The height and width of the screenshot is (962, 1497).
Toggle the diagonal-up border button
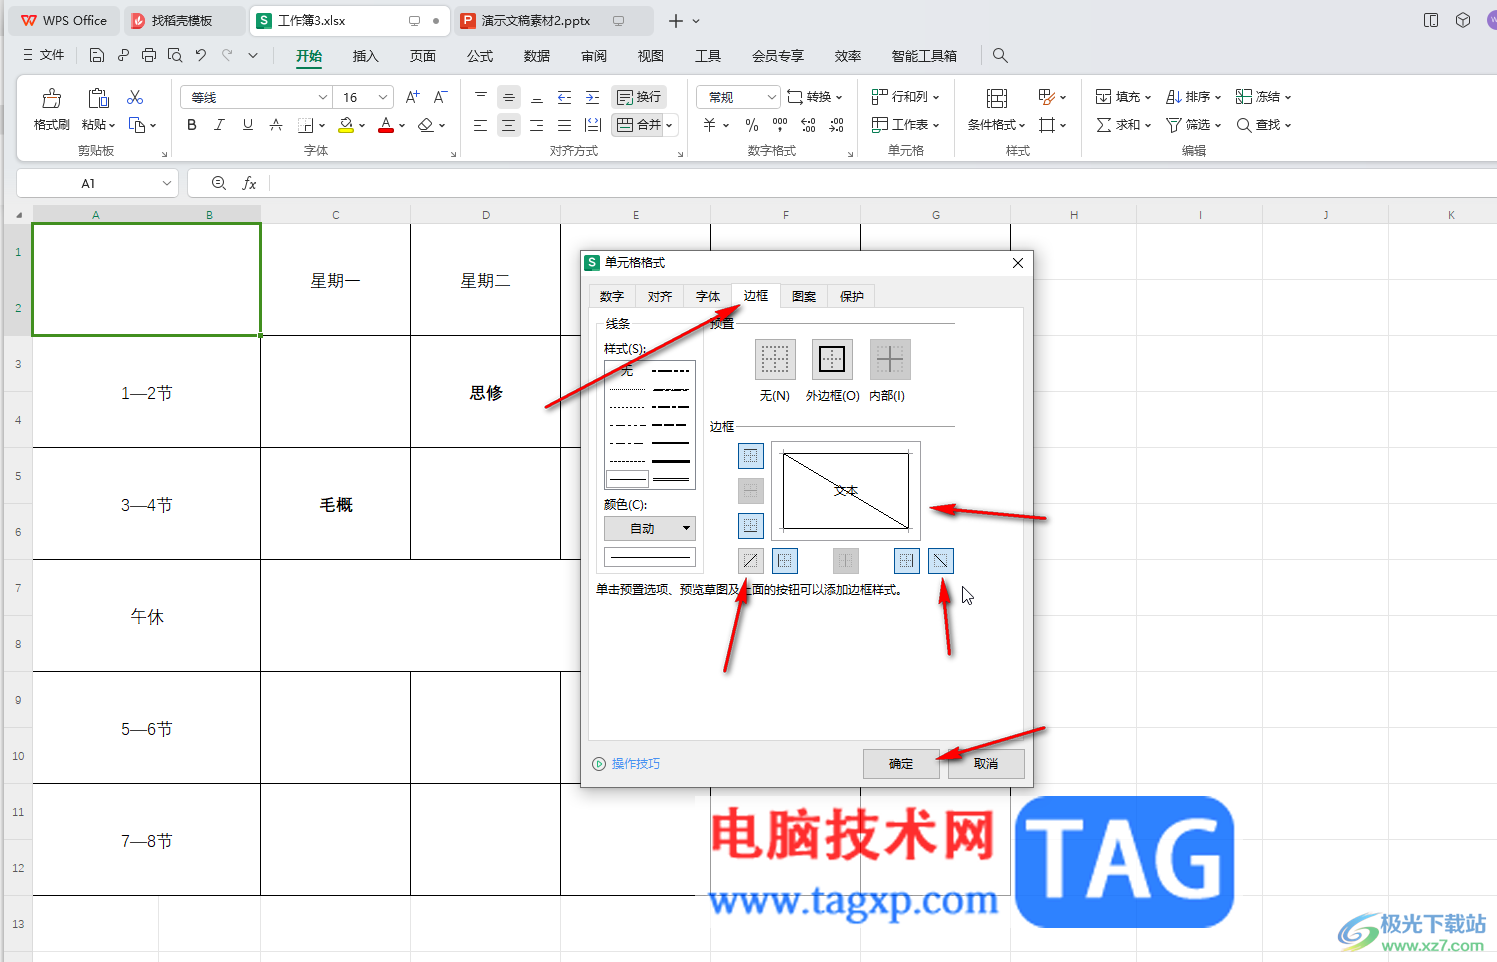[751, 561]
